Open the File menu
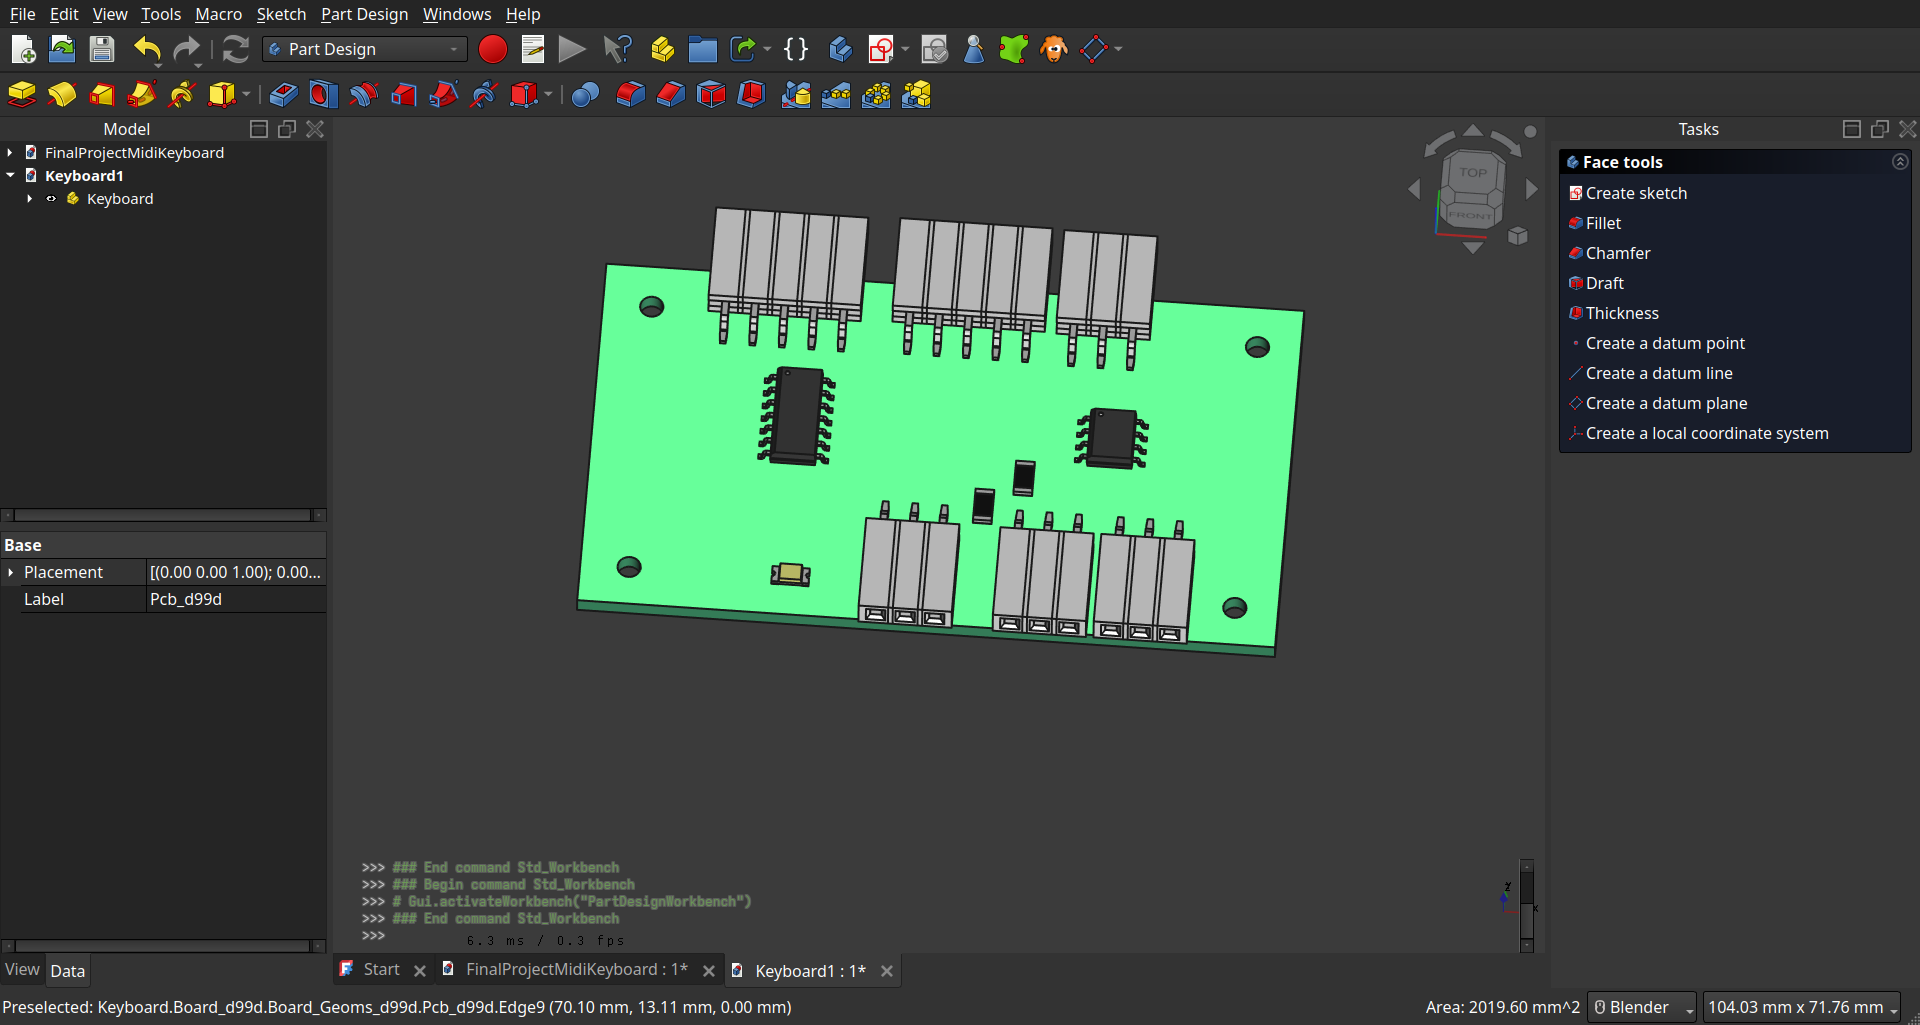 click(x=22, y=14)
